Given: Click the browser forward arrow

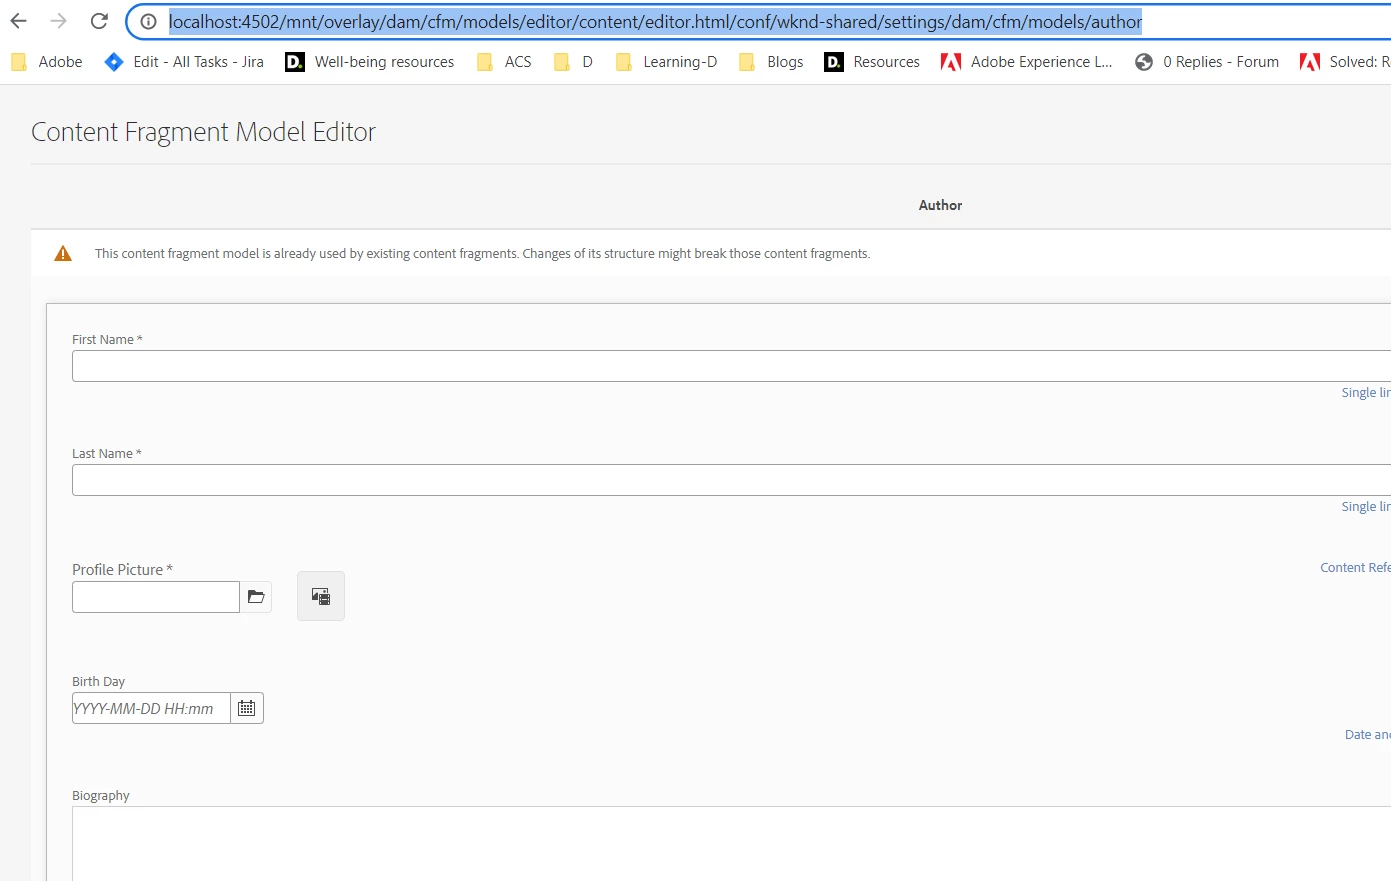Looking at the screenshot, I should (58, 21).
